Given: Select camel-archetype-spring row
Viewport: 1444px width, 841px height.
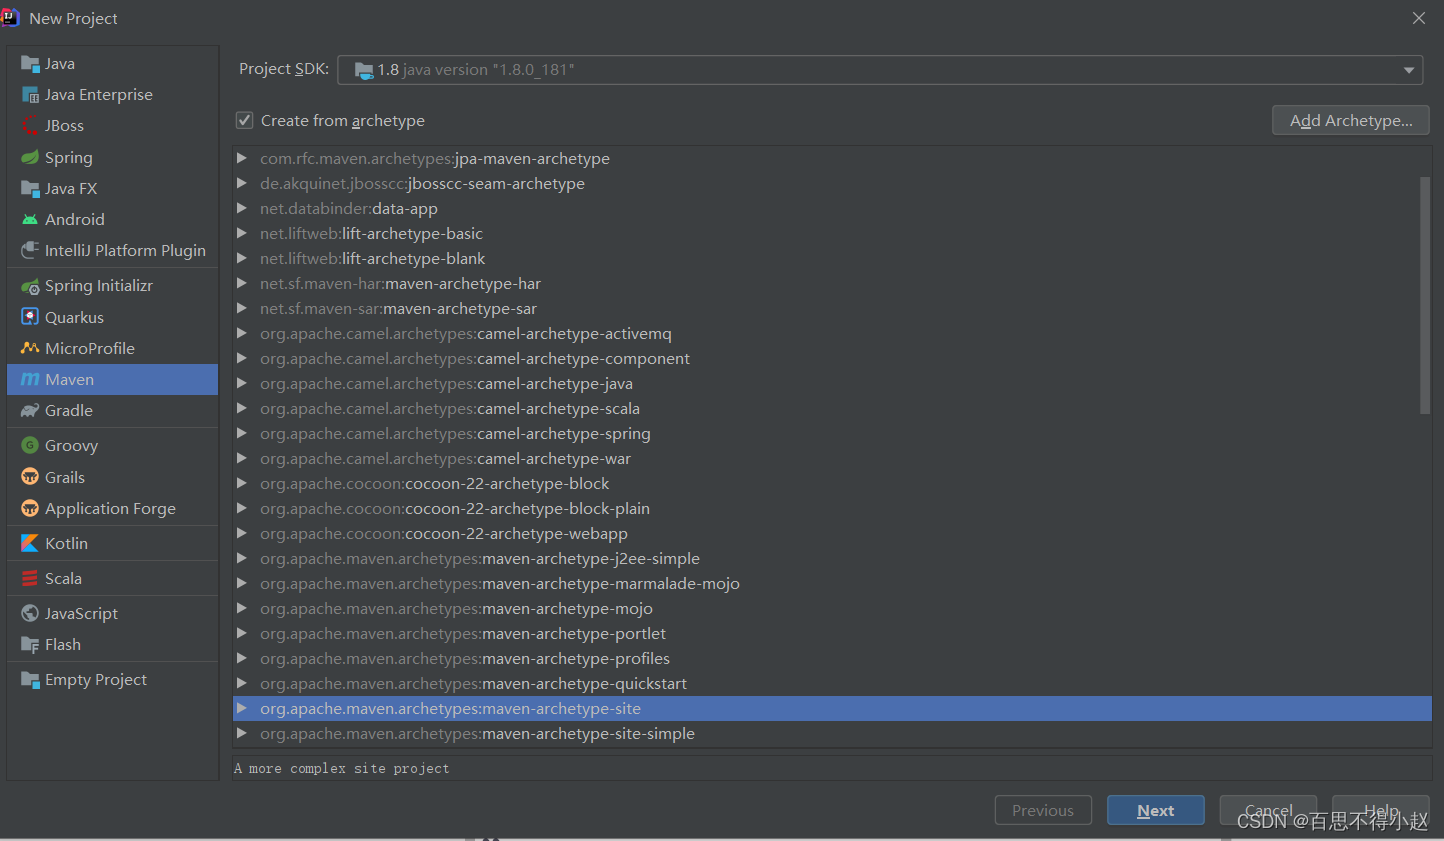Looking at the screenshot, I should 832,433.
